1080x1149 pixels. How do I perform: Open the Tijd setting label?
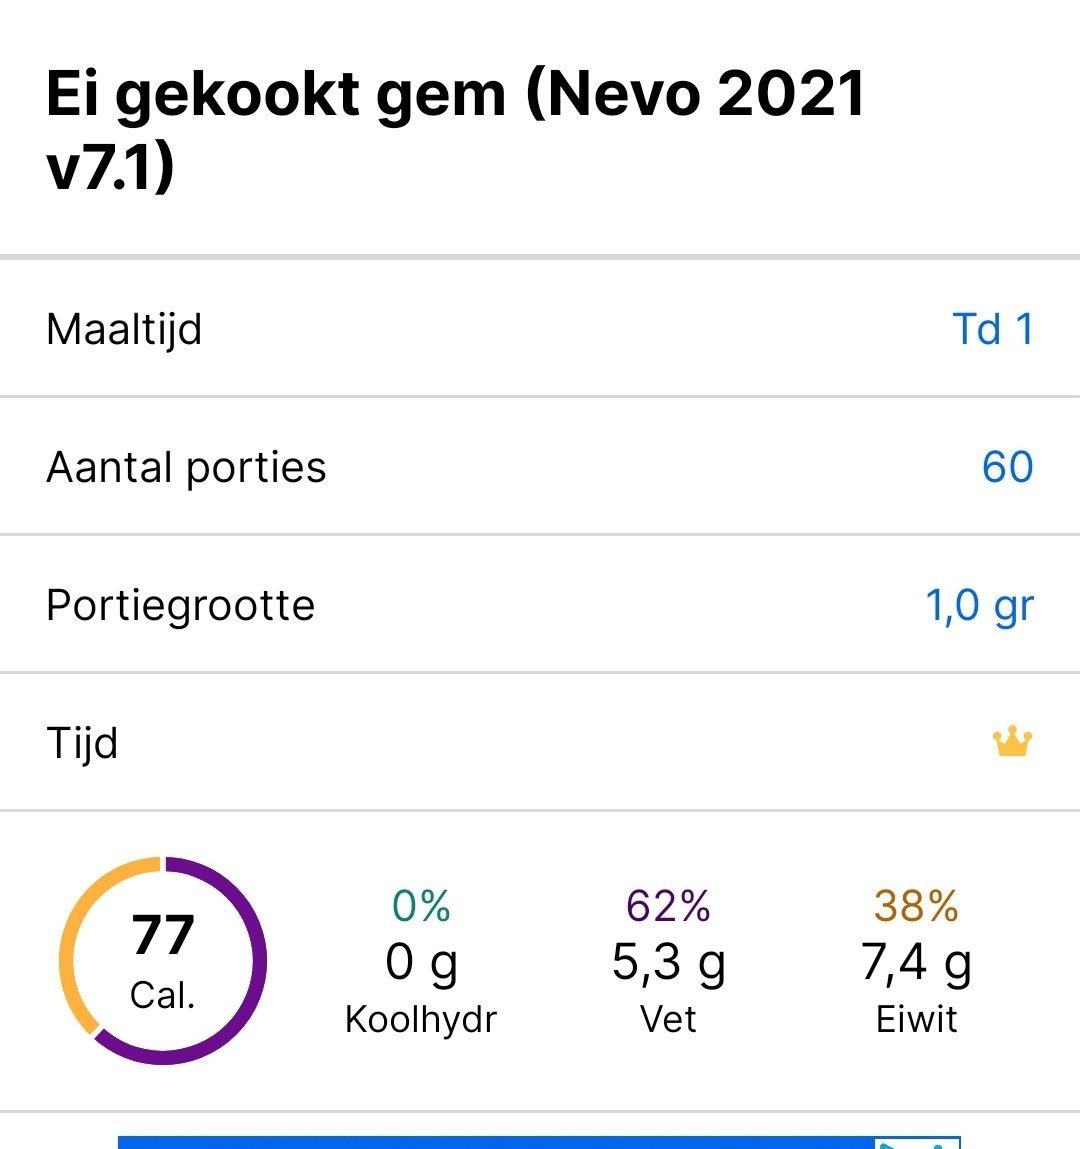pos(82,743)
